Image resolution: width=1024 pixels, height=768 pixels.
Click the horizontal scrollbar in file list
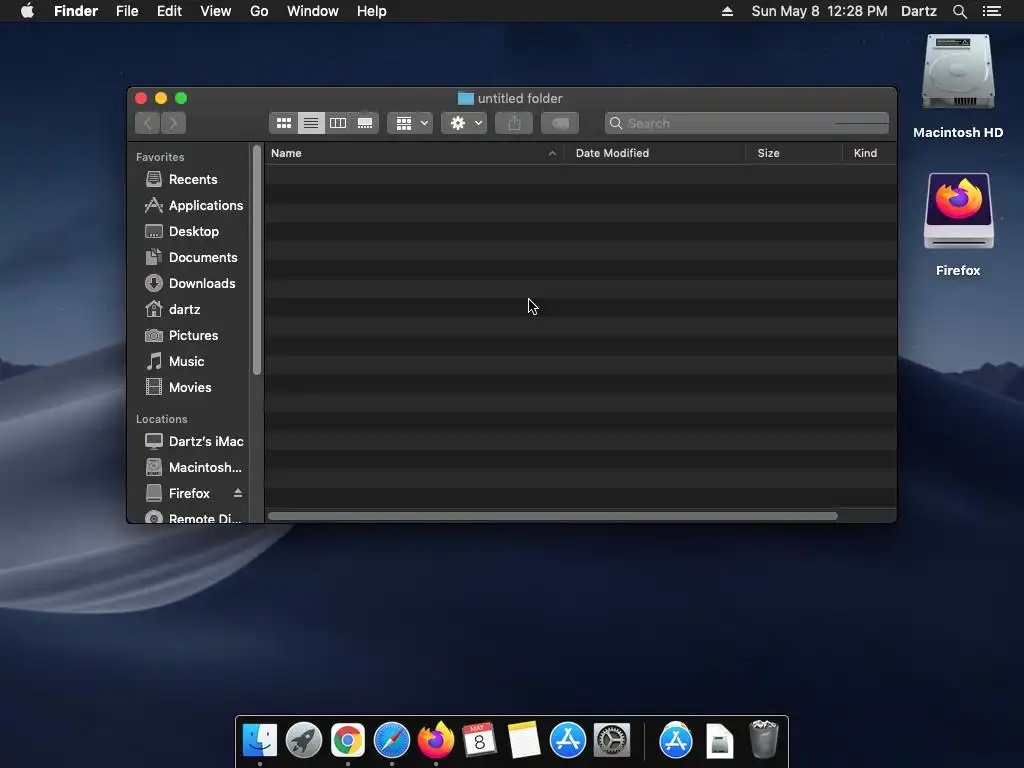click(x=552, y=516)
